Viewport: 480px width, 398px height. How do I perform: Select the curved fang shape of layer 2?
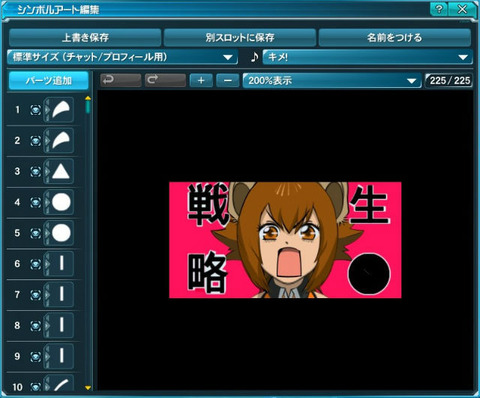pos(61,141)
